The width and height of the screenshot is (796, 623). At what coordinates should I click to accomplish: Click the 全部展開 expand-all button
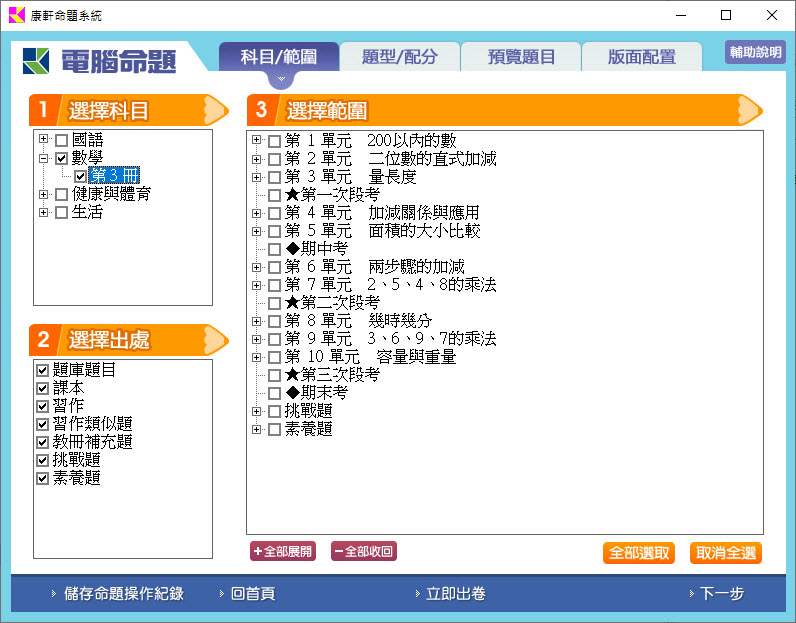[x=283, y=551]
